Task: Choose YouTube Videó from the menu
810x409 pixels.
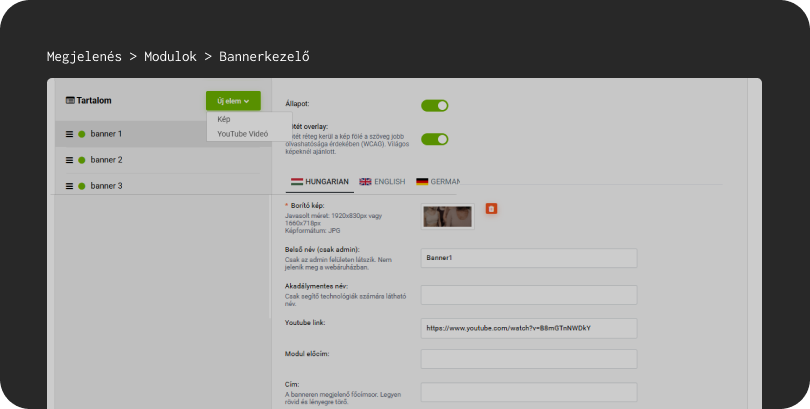Action: pyautogui.click(x=242, y=134)
